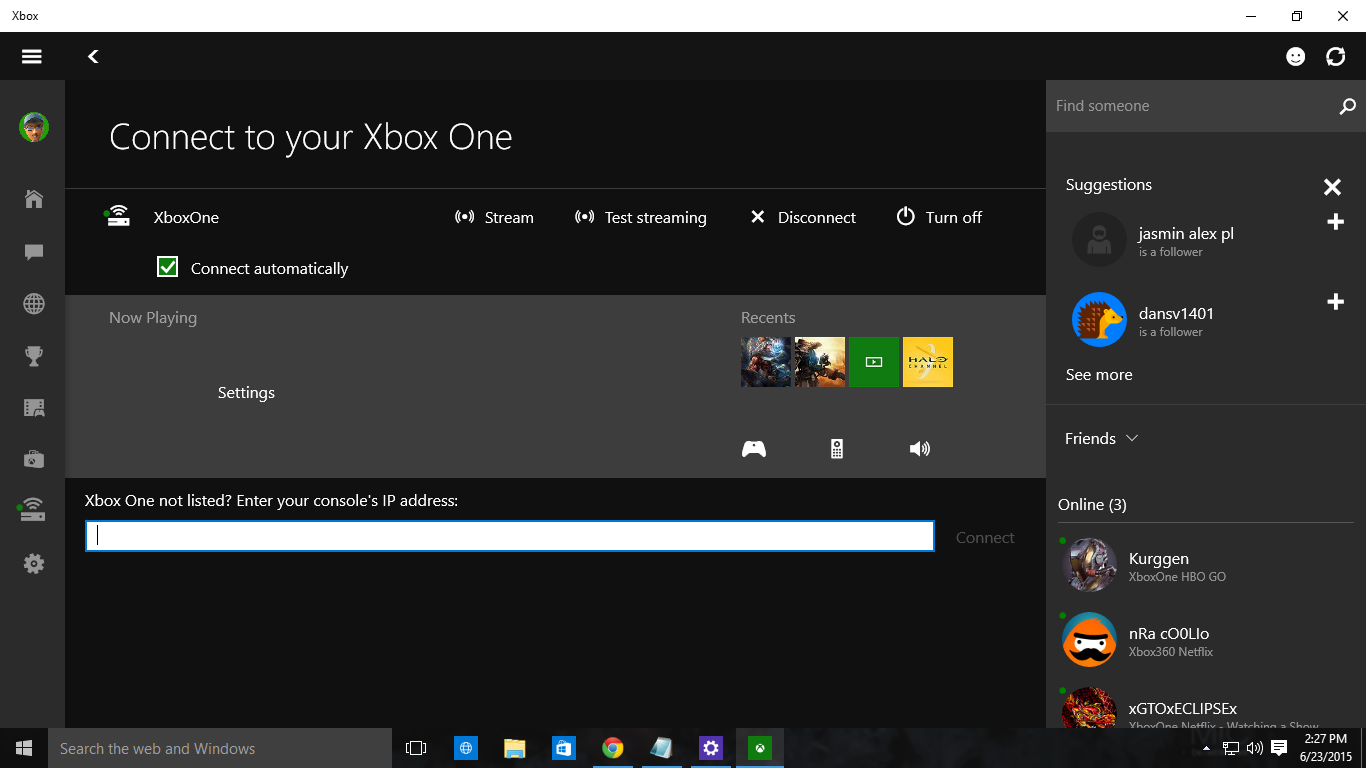
Task: Click the volume speaker icon under Recents
Action: click(x=920, y=449)
